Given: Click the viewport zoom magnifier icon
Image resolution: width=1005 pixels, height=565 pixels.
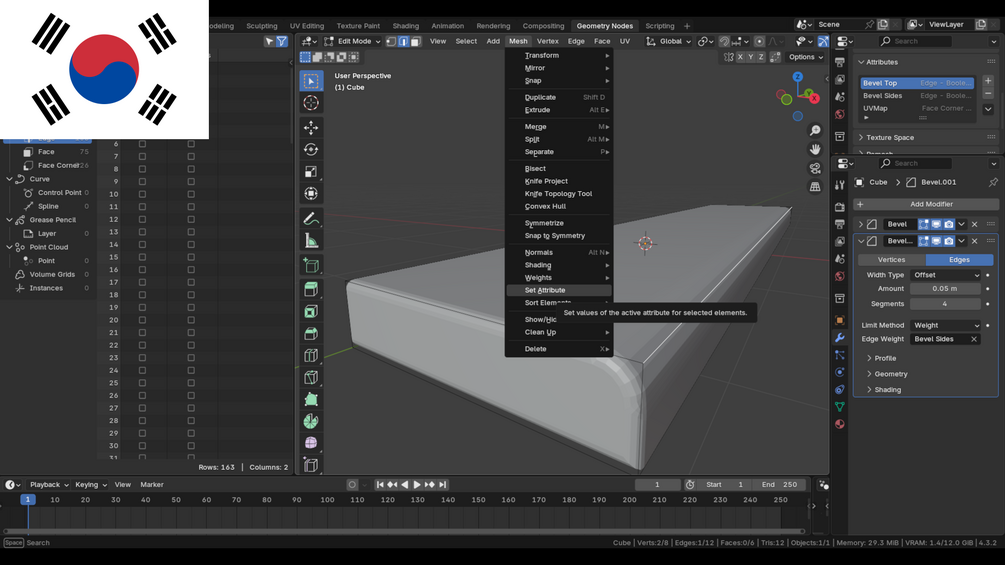Looking at the screenshot, I should click(x=815, y=131).
